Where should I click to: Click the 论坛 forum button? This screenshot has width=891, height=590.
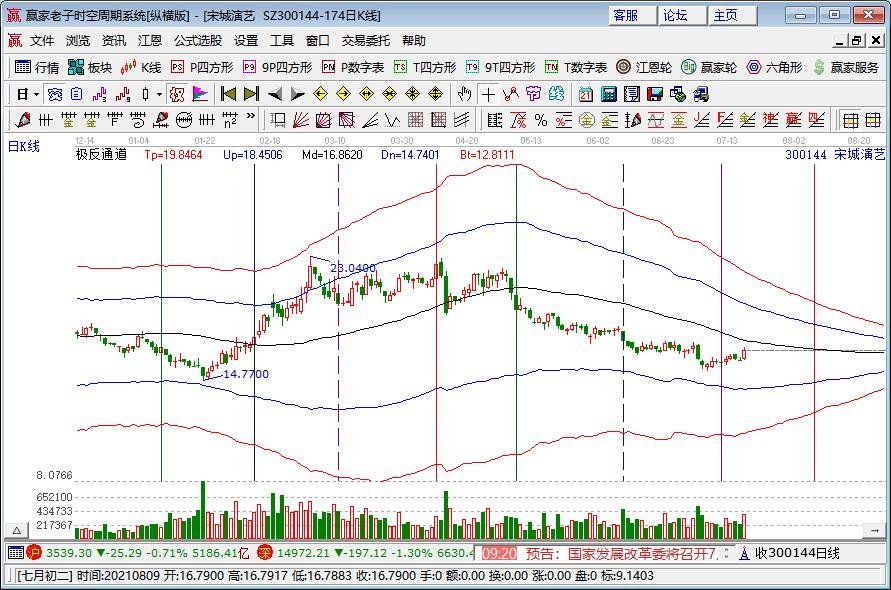pyautogui.click(x=676, y=15)
